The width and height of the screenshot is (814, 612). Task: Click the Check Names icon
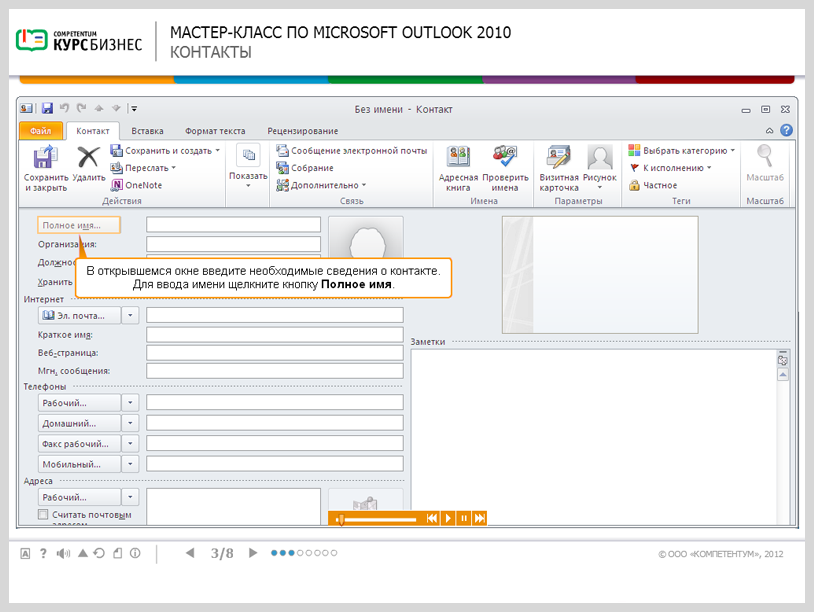[x=505, y=157]
